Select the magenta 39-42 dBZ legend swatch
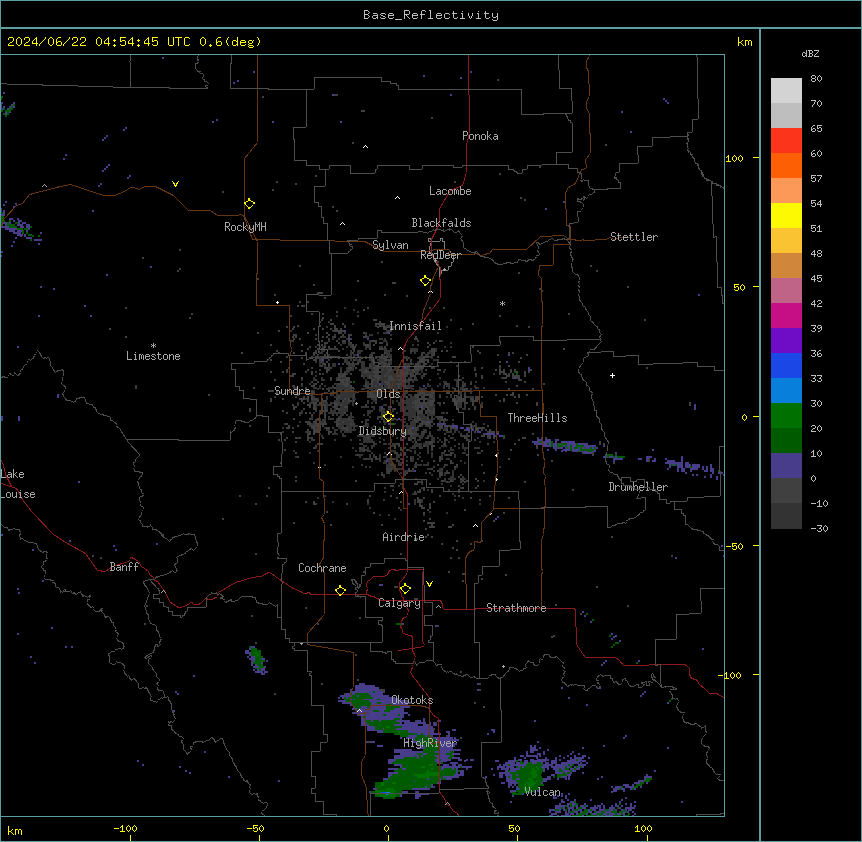Viewport: 862px width, 842px height. pyautogui.click(x=786, y=315)
